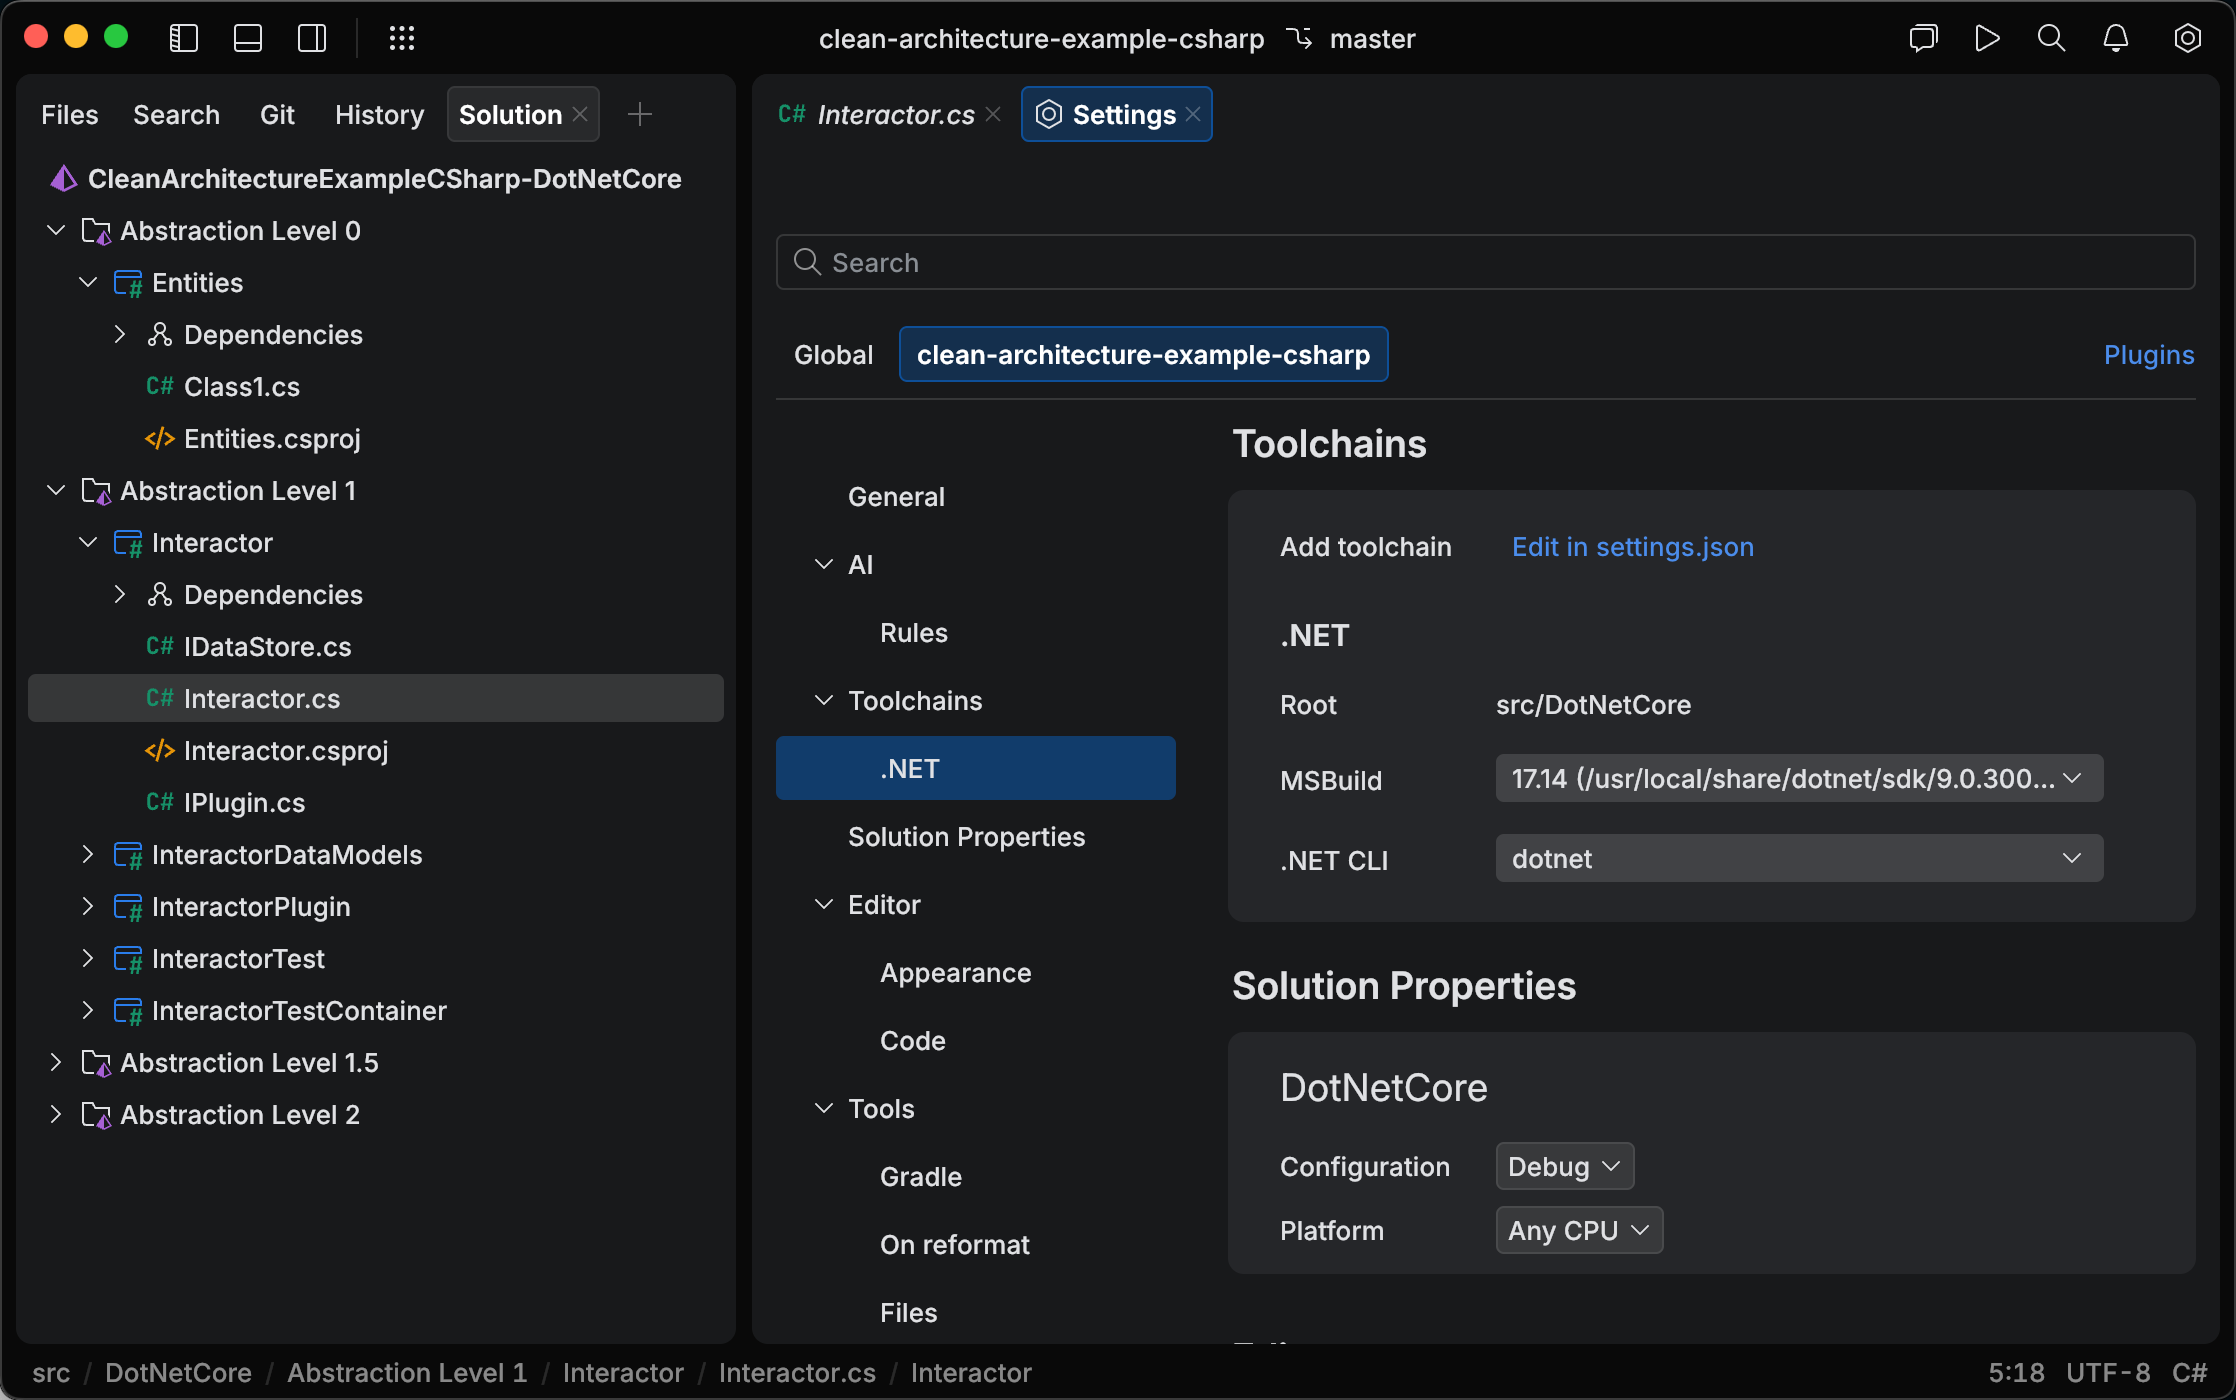Viewport: 2236px width, 1400px height.
Task: Open the Plugins link
Action: click(x=2148, y=354)
